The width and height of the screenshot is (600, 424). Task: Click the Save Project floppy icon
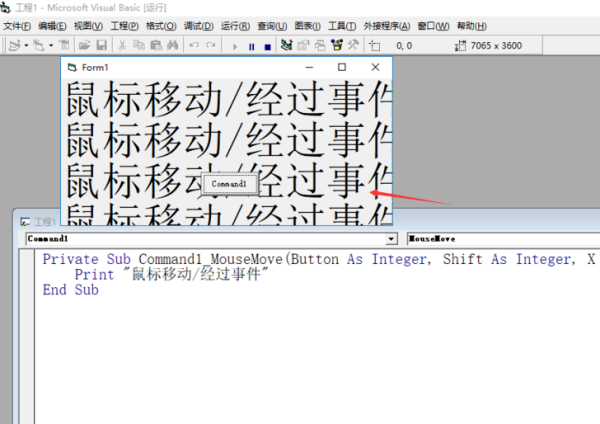click(101, 45)
